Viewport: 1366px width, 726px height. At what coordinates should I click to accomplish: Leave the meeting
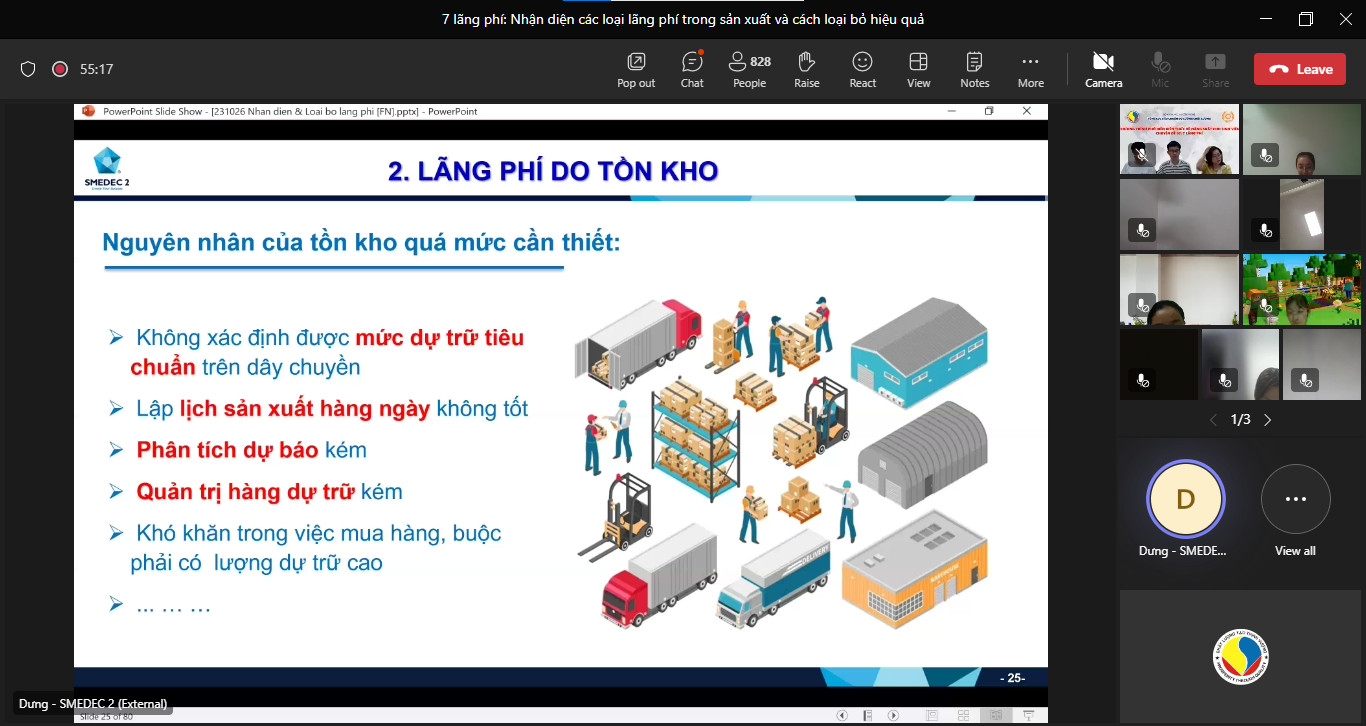[1301, 69]
